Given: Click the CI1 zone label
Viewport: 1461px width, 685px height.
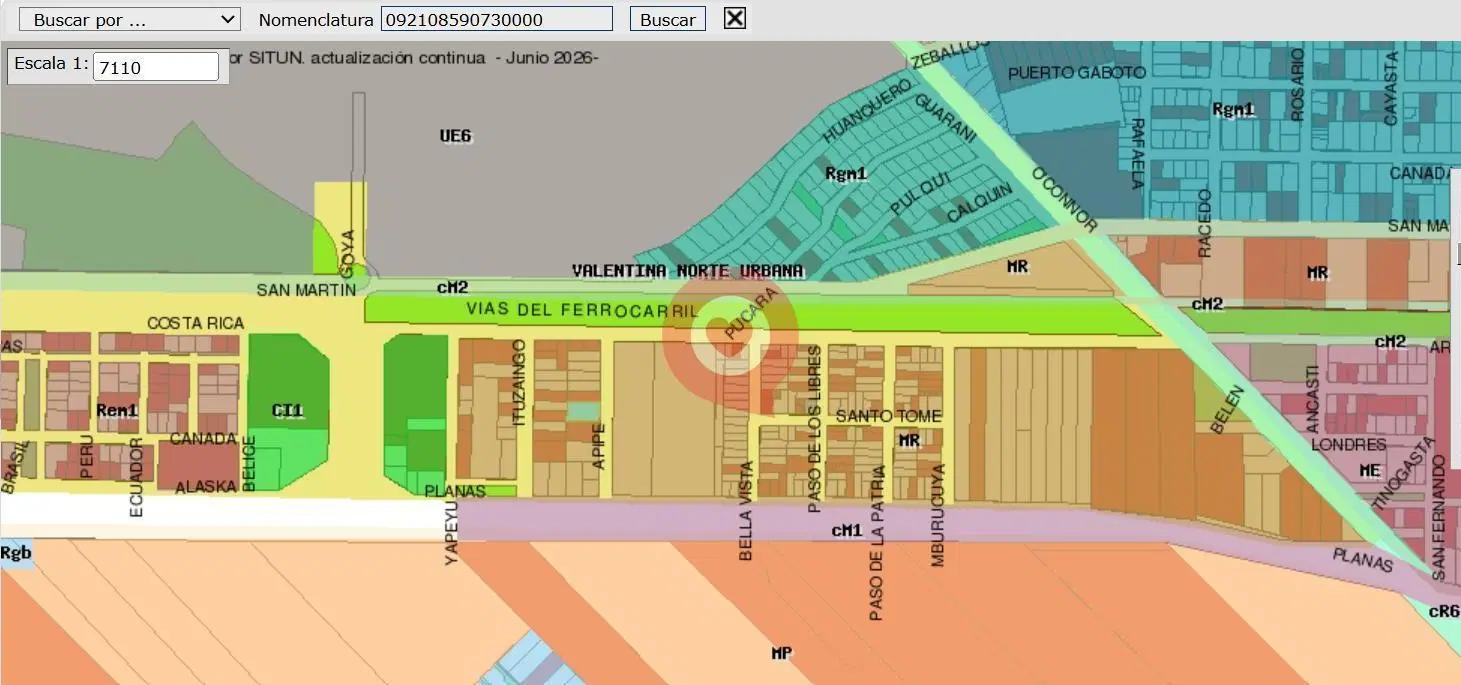Looking at the screenshot, I should 287,410.
